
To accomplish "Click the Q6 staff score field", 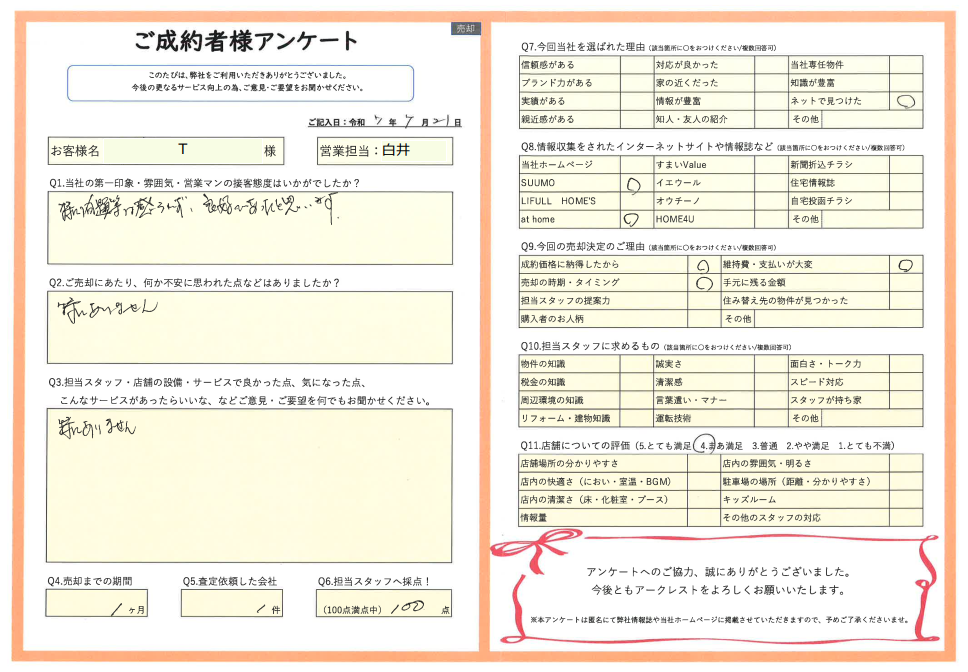I will 384,604.
